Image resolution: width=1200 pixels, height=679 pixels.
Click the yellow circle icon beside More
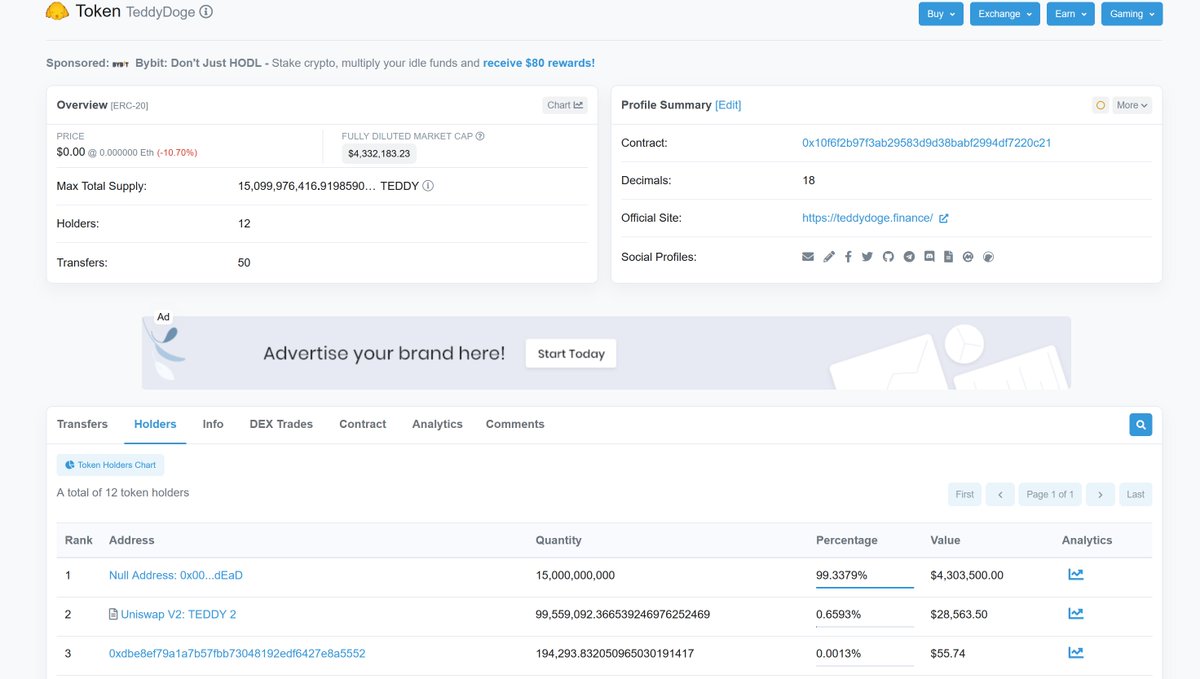[x=1100, y=105]
